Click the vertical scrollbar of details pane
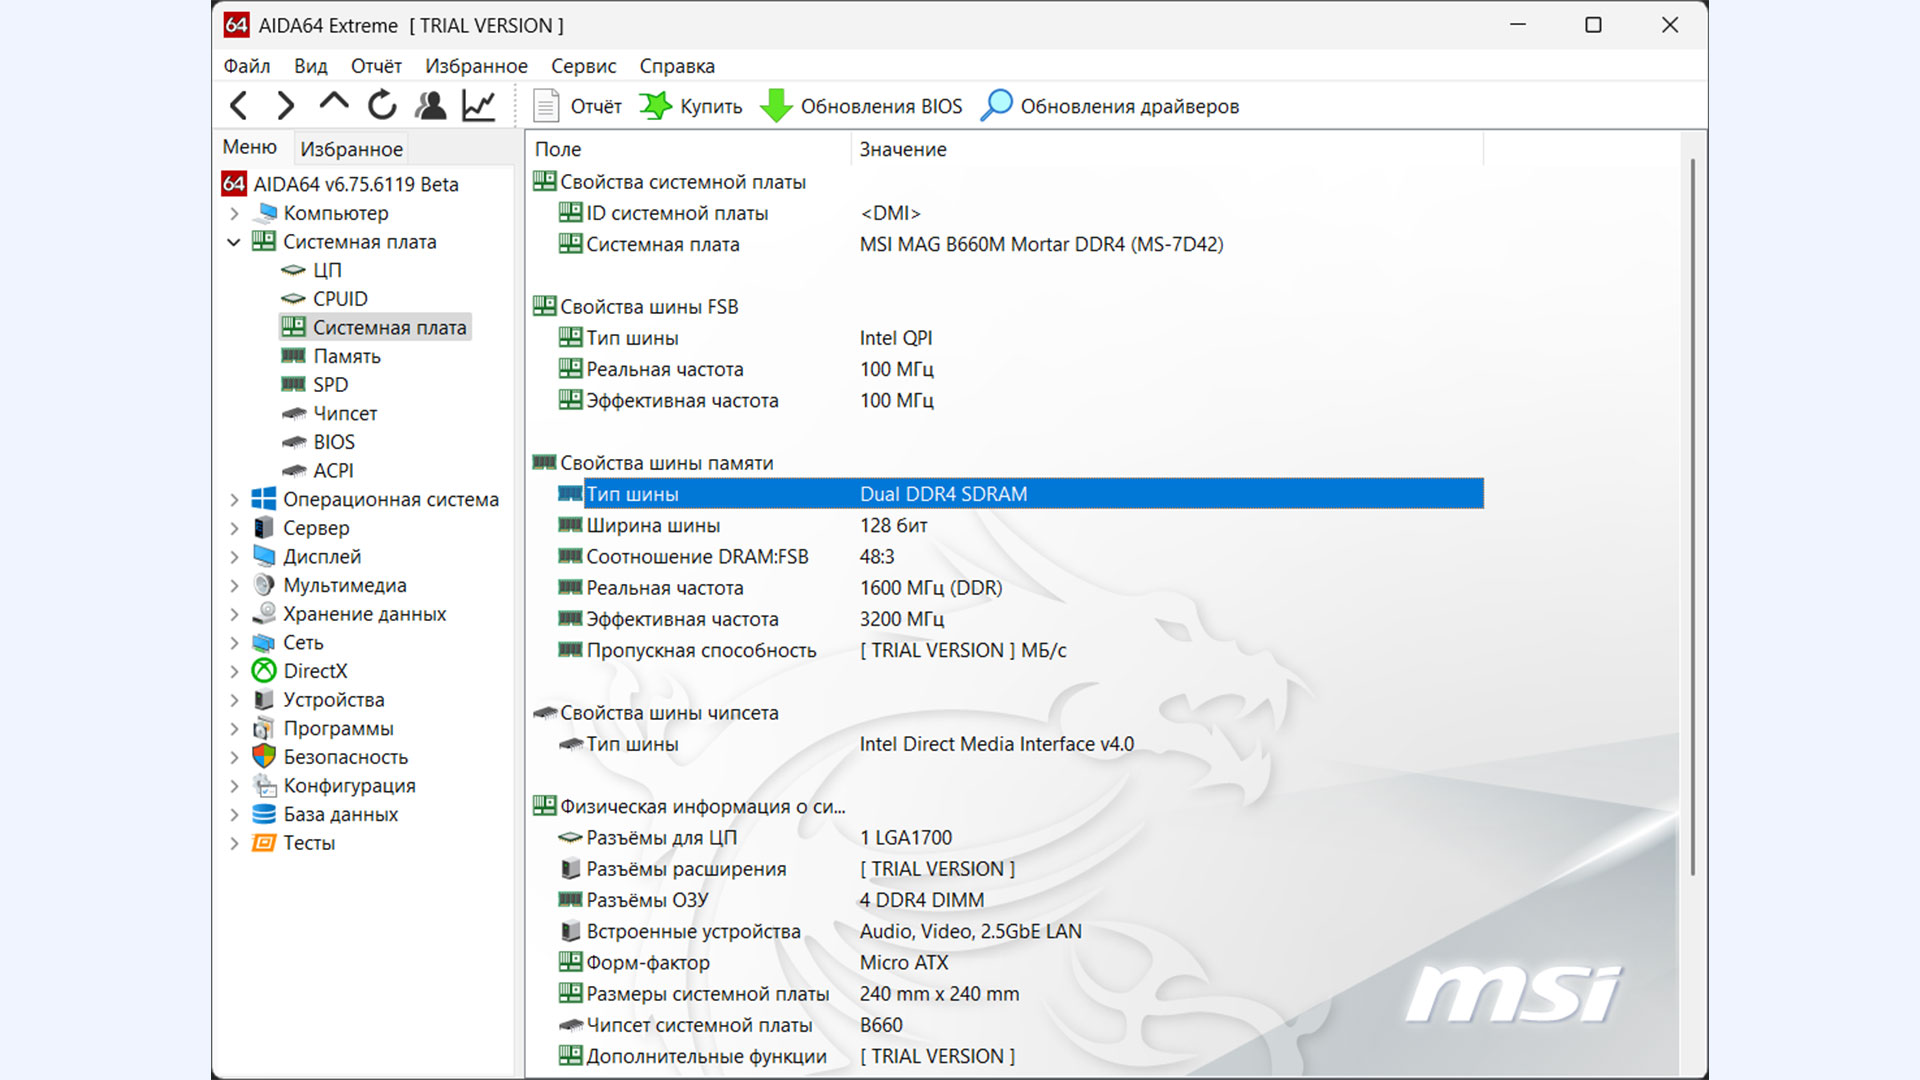The height and width of the screenshot is (1080, 1920). (1692, 515)
